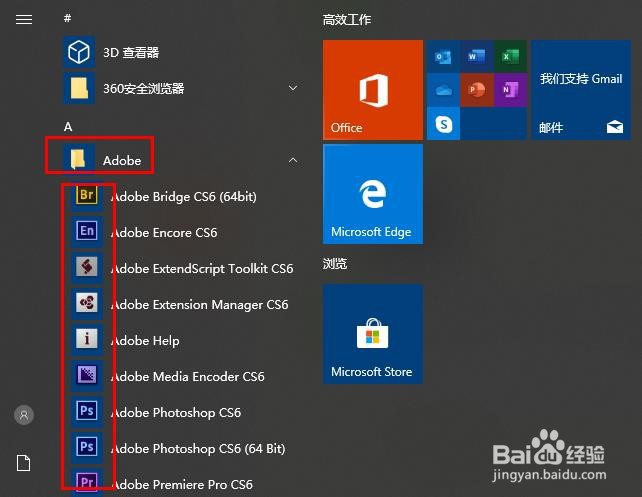The image size is (642, 497).
Task: Open the Word icon in tile group
Action: click(477, 56)
